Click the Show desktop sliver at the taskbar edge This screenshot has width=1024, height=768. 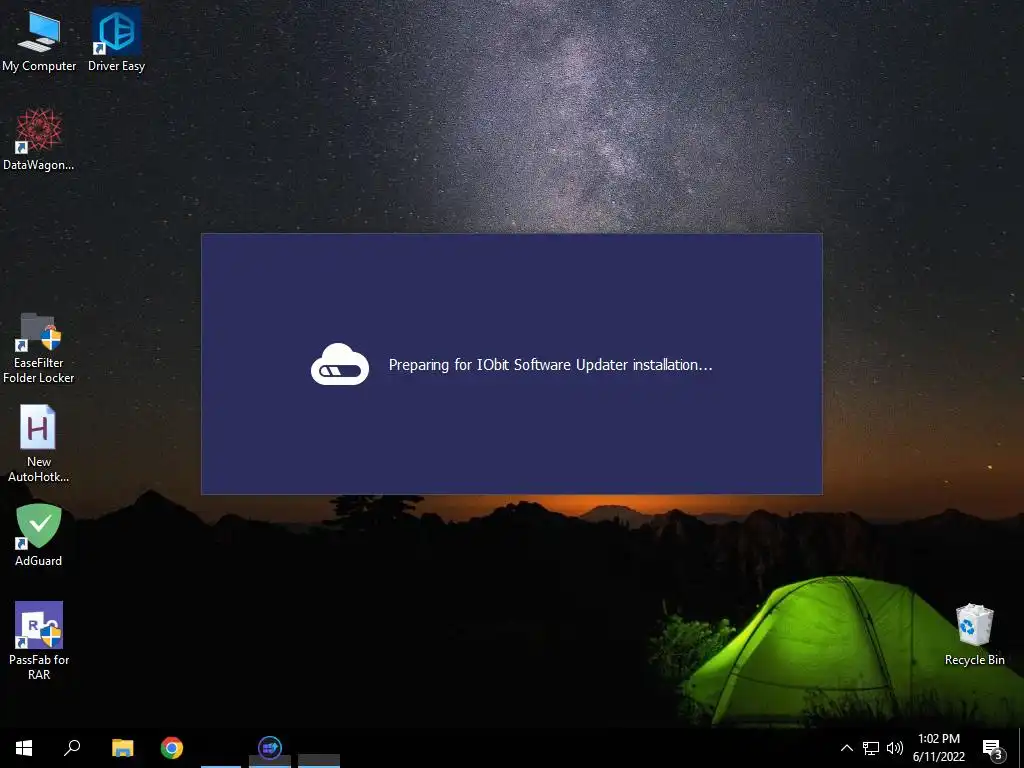coord(1021,748)
